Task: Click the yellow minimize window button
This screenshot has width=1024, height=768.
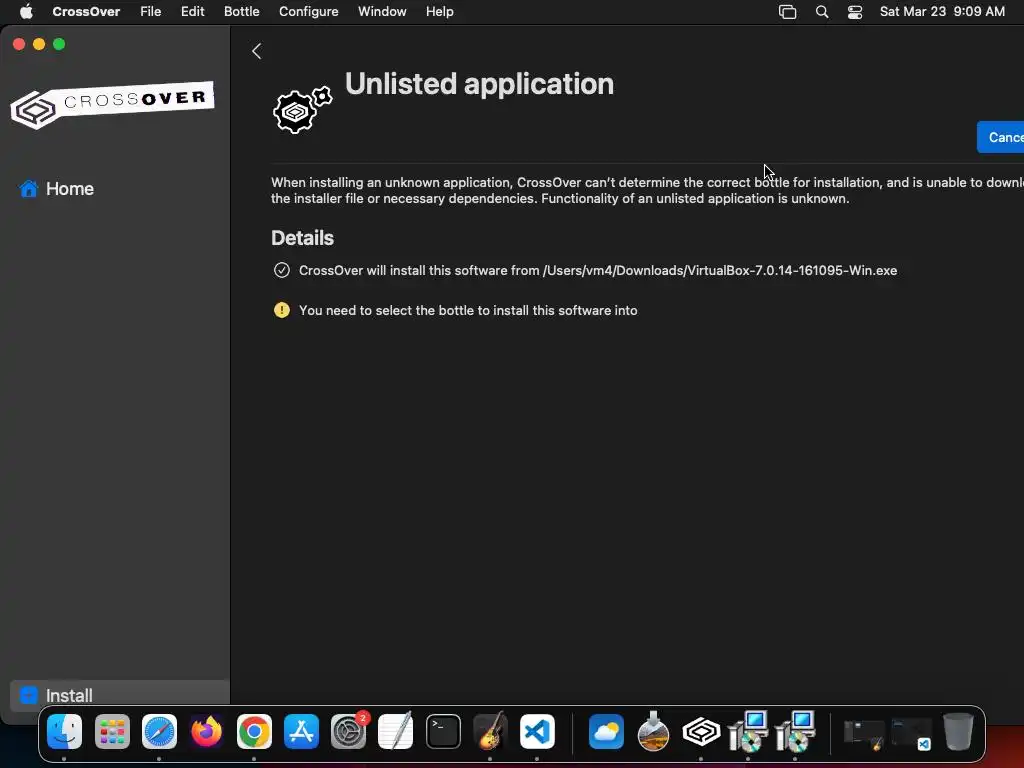Action: [x=39, y=44]
